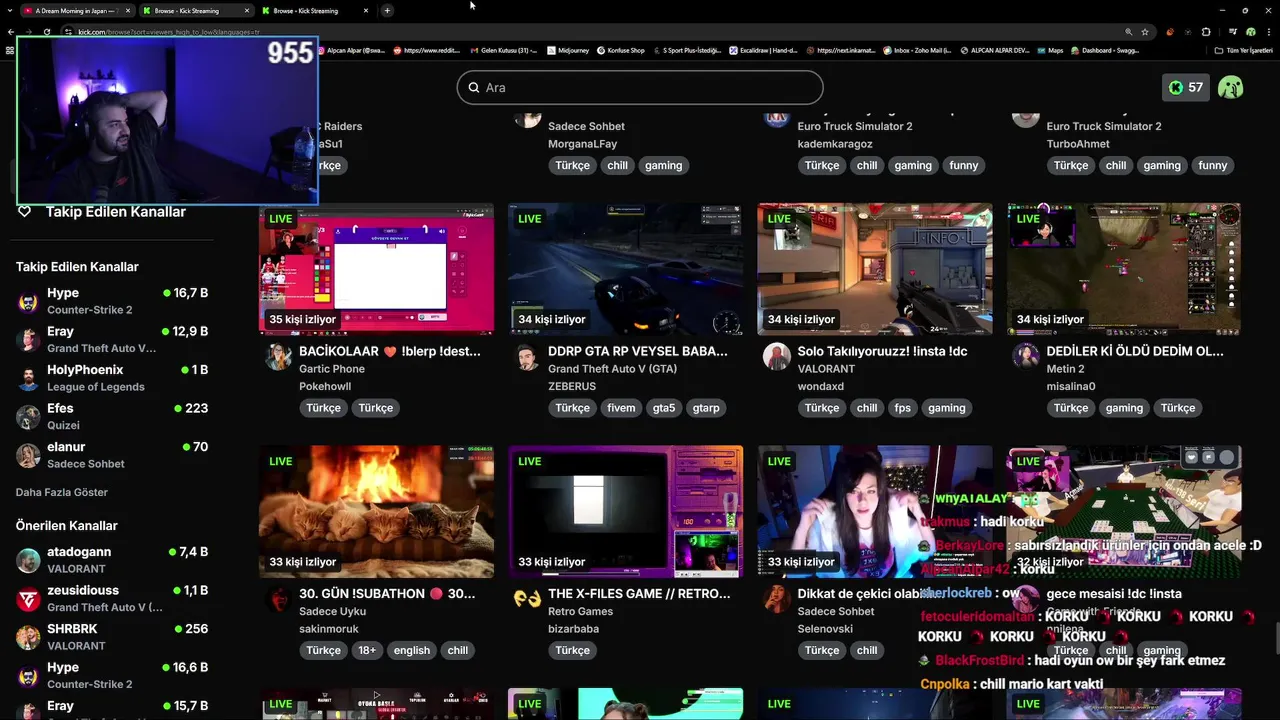Open Maps bookmark in bookmarks bar
The height and width of the screenshot is (720, 1280).
[x=1049, y=50]
